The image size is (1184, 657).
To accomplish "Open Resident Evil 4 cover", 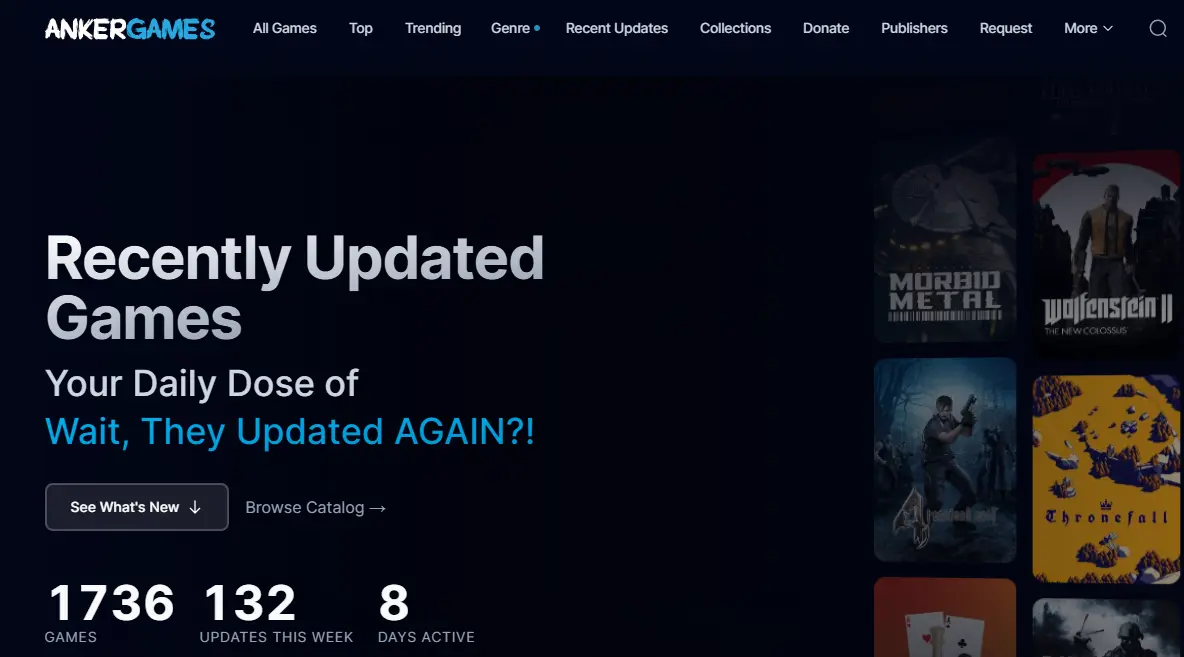I will pyautogui.click(x=945, y=460).
